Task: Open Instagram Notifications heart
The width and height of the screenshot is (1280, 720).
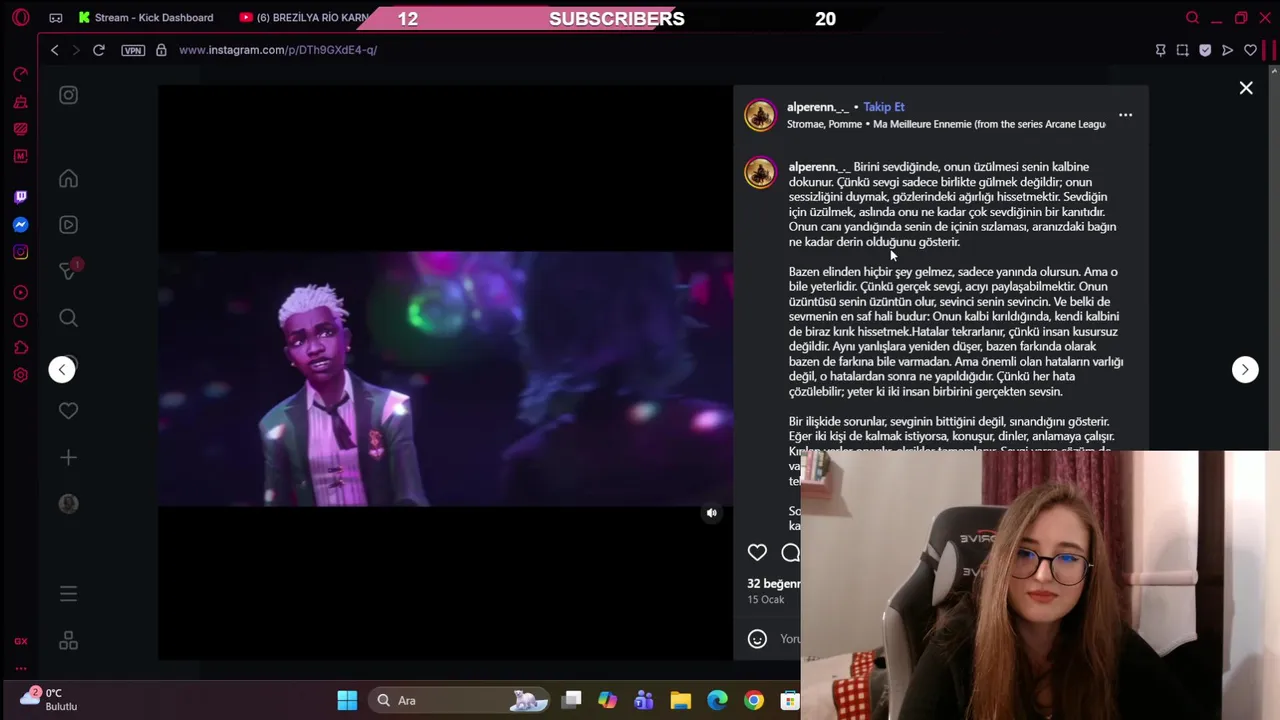Action: 68,411
